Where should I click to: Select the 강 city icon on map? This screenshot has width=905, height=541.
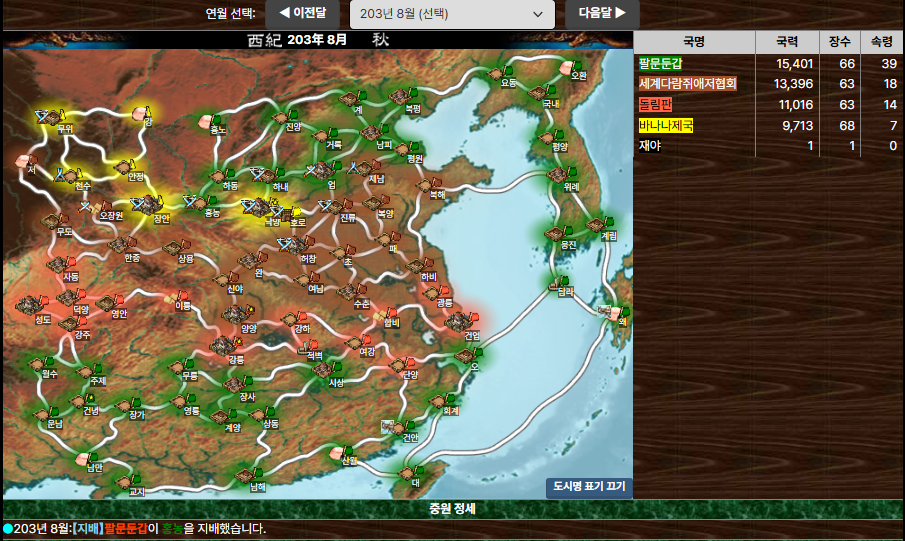141,113
